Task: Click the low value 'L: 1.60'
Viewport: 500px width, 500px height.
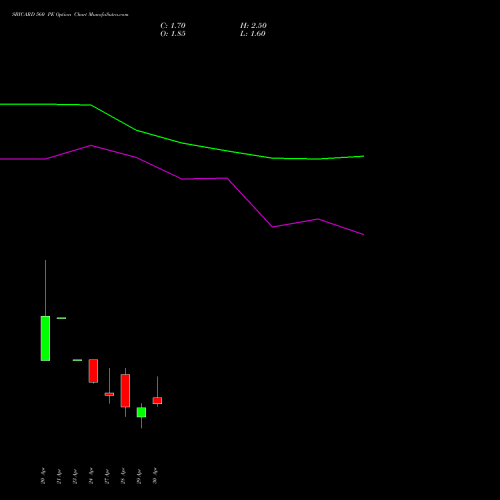Action: click(x=253, y=34)
